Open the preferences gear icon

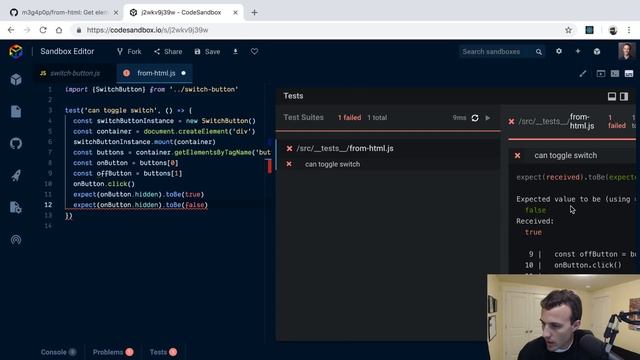[559, 51]
